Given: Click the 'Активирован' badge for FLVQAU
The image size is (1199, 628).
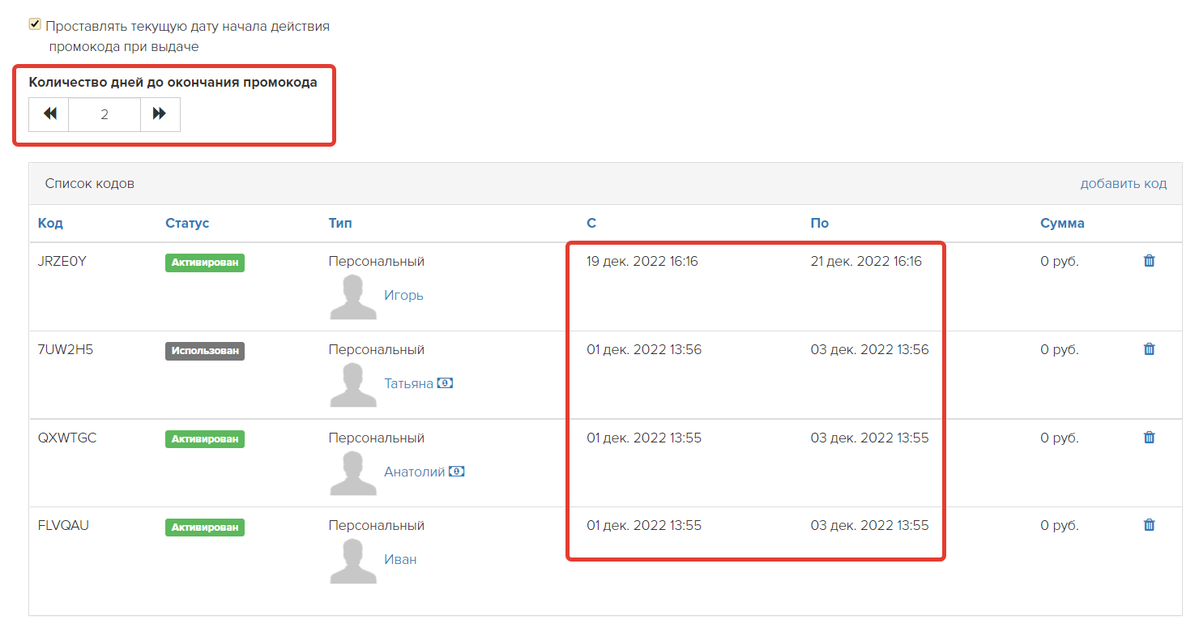Looking at the screenshot, I should 205,527.
